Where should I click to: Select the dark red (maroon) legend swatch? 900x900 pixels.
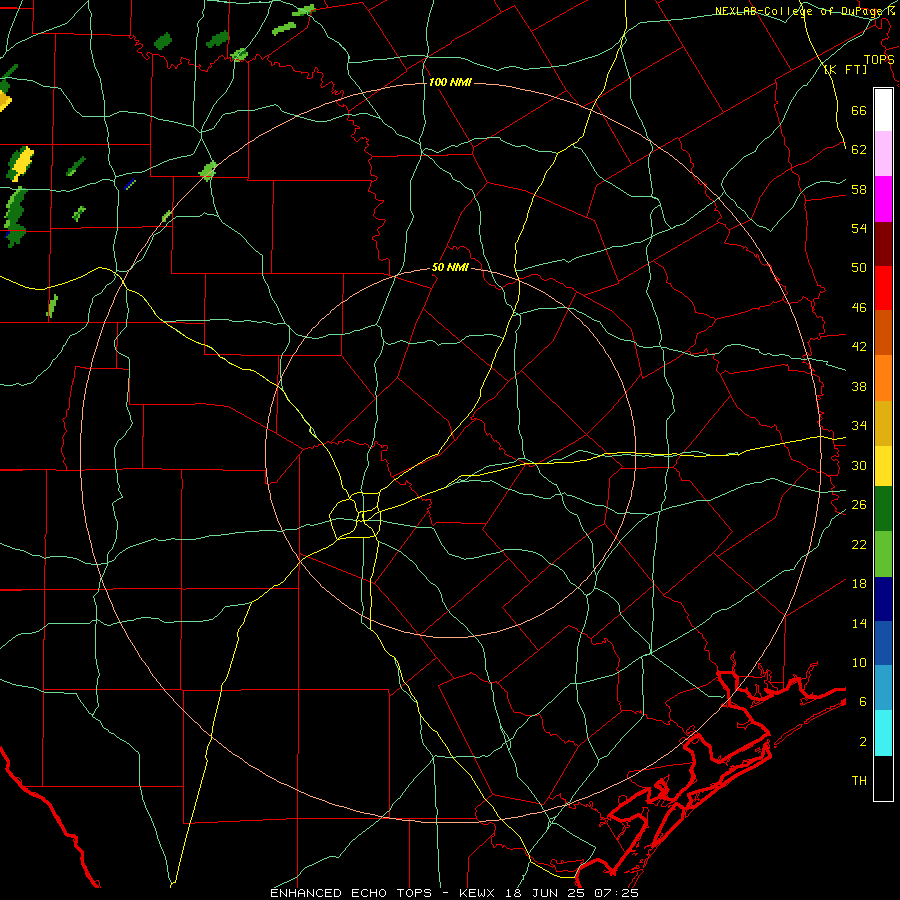point(883,244)
